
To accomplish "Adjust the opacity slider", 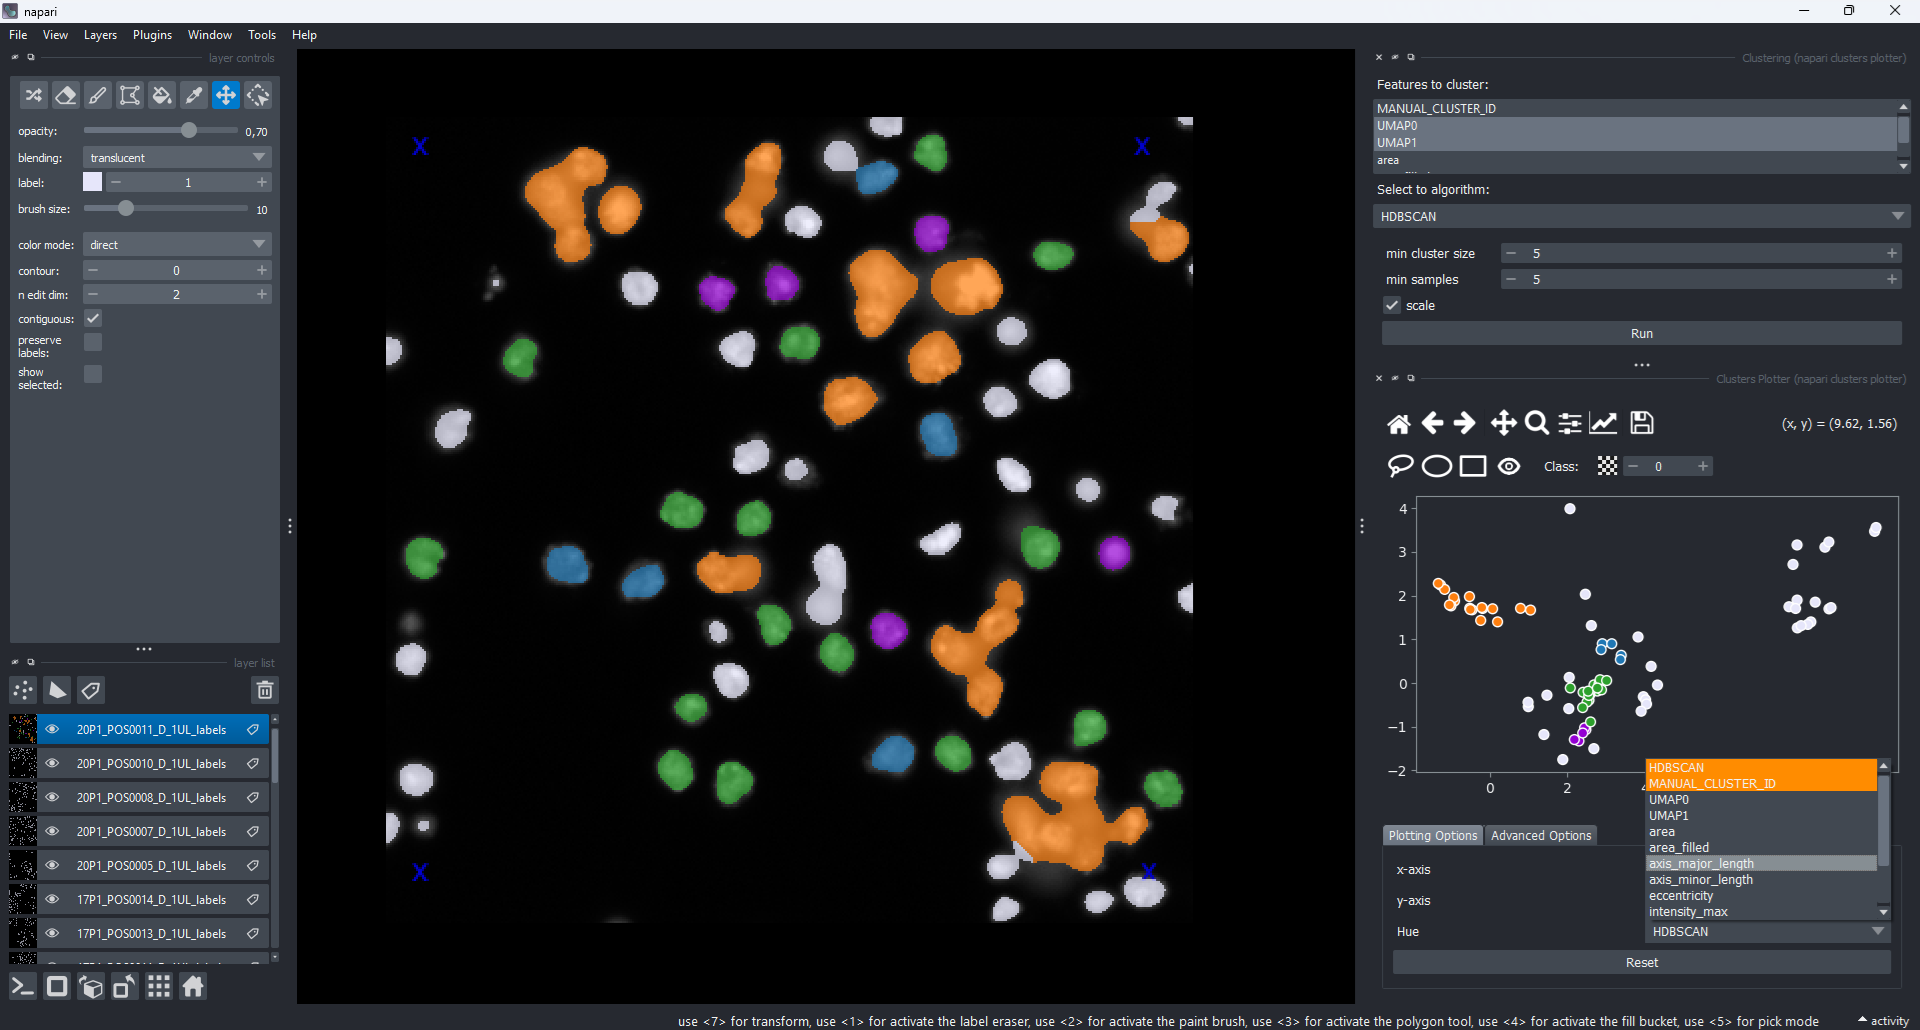I will tap(161, 131).
